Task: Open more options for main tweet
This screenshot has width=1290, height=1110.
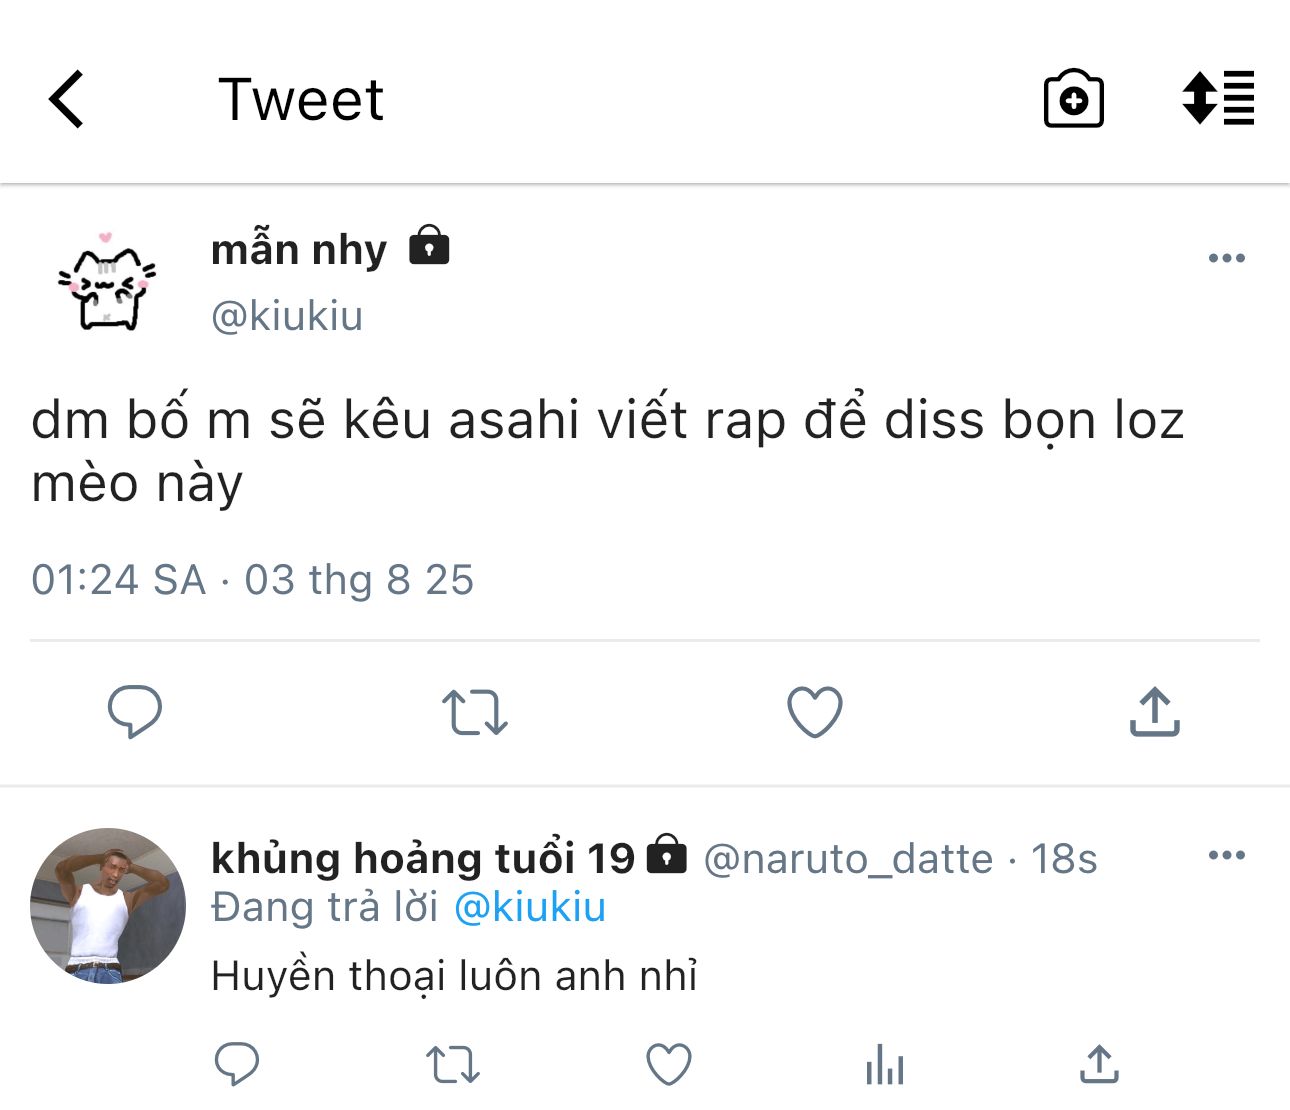Action: tap(1226, 258)
